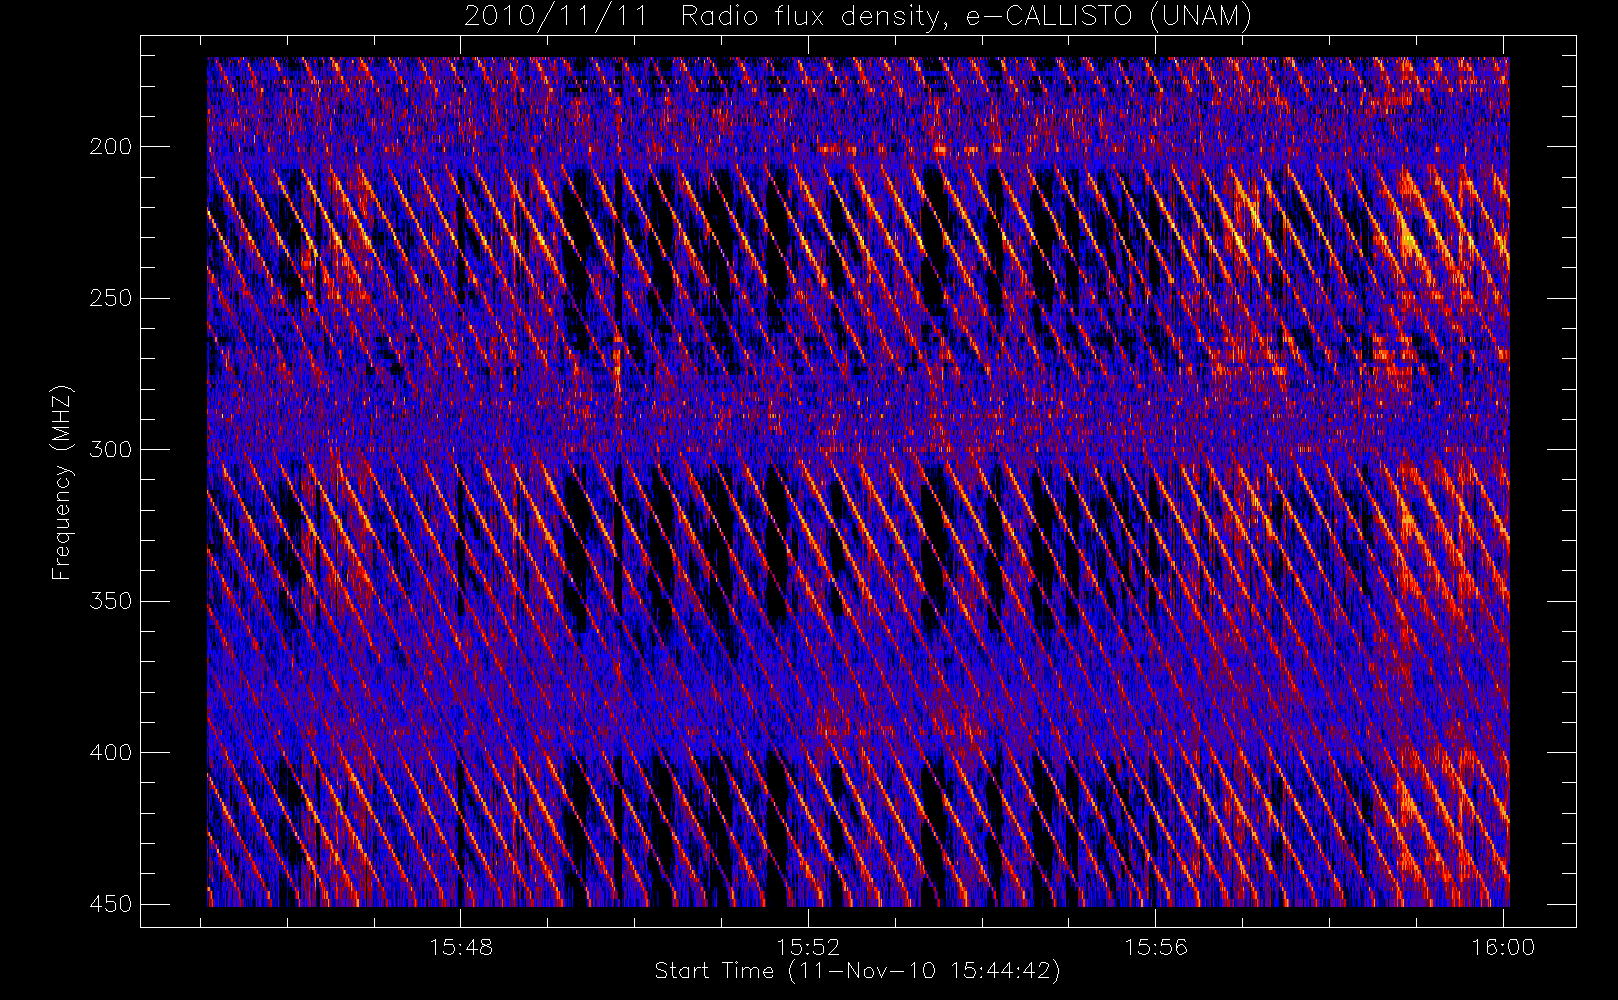This screenshot has width=1618, height=1000.
Task: Click the 450 frequency tick label
Action: tap(110, 904)
